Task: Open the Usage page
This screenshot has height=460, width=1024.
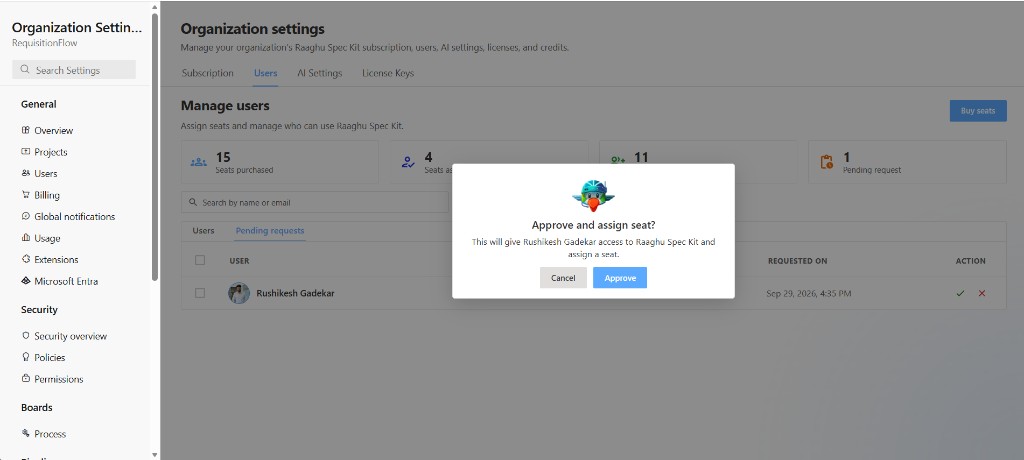Action: [48, 238]
